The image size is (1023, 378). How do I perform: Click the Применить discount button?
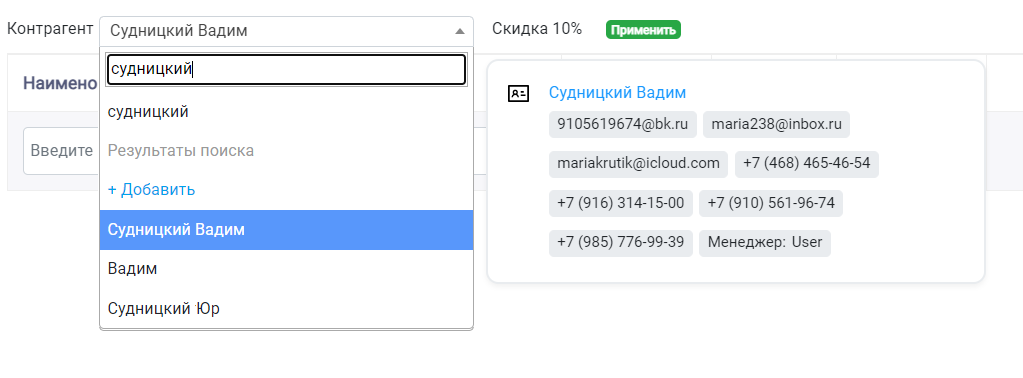[x=643, y=30]
